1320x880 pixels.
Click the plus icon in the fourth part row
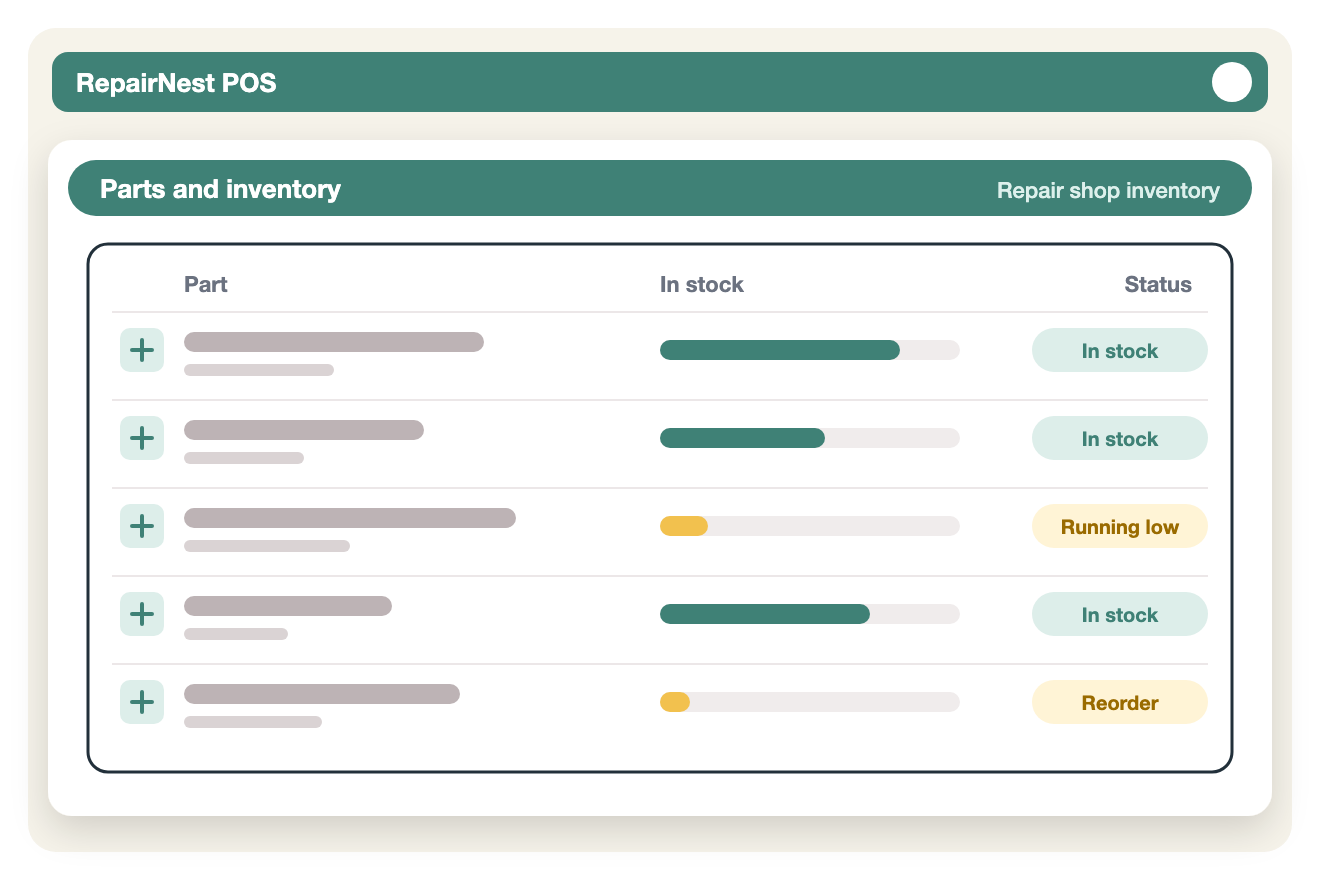coord(142,614)
